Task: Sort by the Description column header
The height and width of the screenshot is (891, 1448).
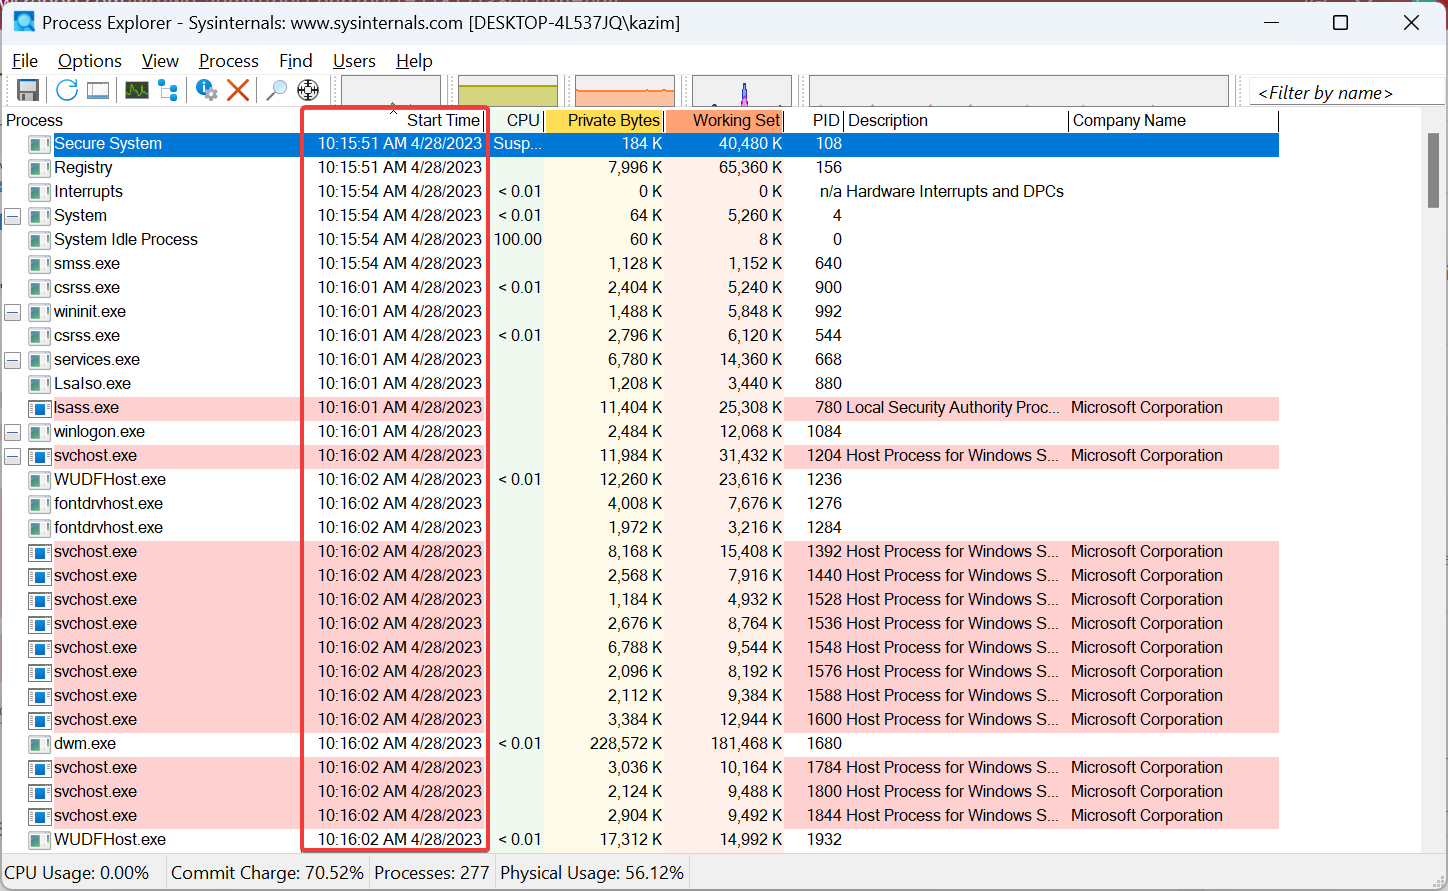Action: (x=956, y=120)
